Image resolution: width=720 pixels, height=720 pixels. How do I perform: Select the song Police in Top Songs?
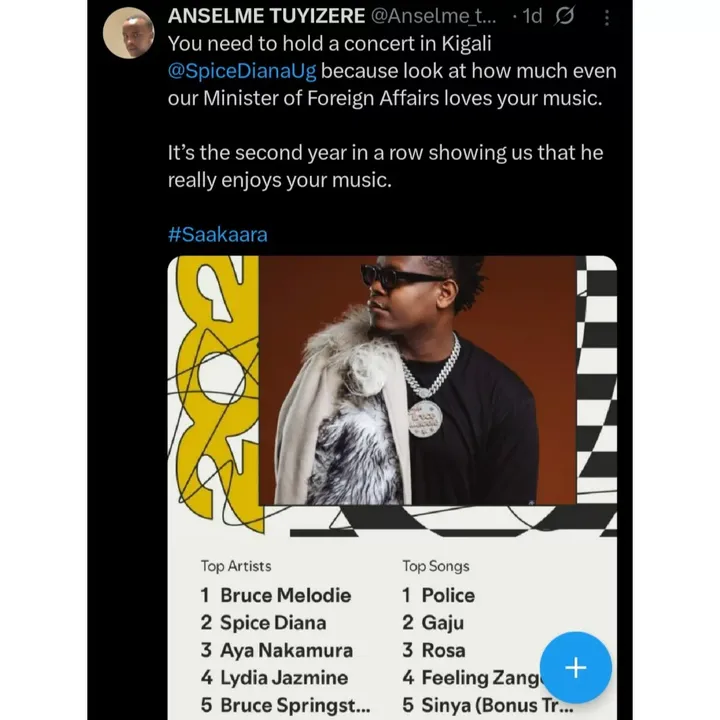pyautogui.click(x=448, y=596)
